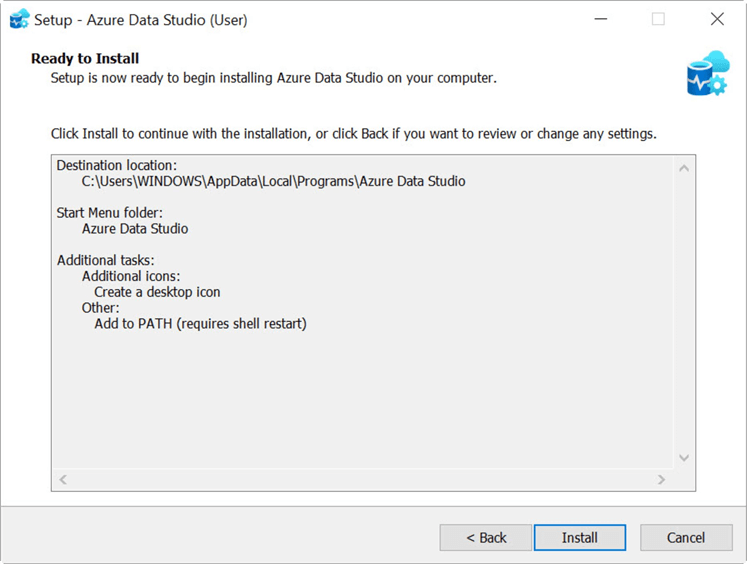This screenshot has height=564, width=747.
Task: Click the destination path text line
Action: [273, 181]
